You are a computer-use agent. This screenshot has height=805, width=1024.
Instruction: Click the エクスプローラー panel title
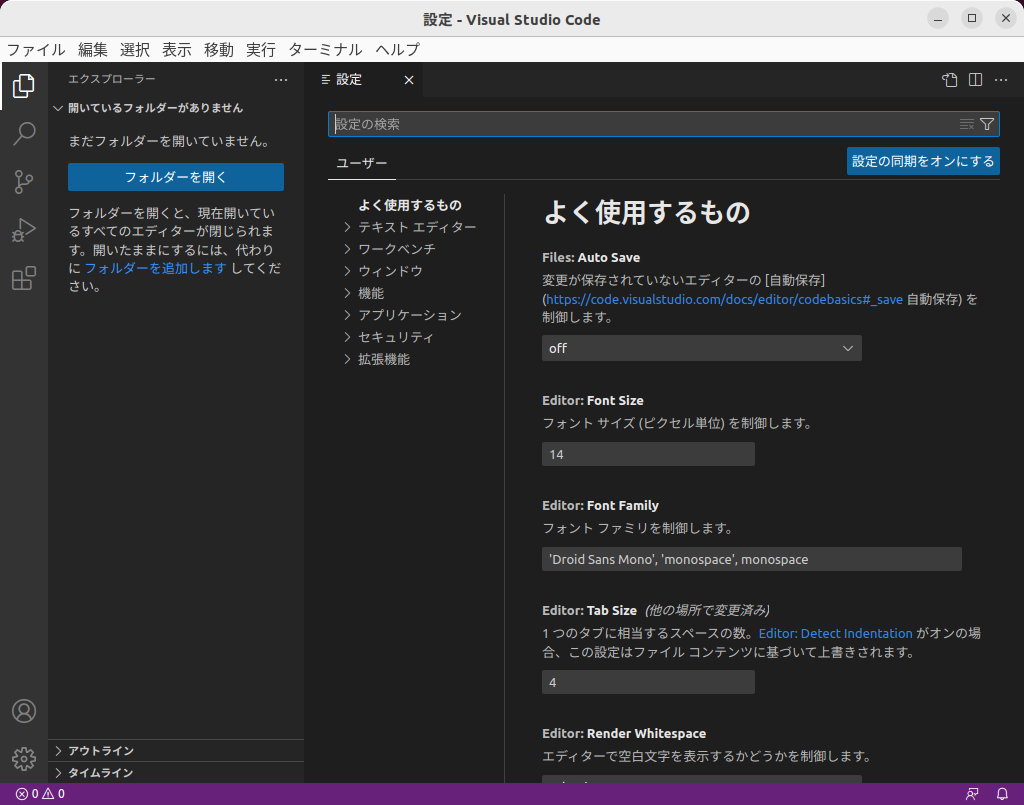click(x=112, y=79)
